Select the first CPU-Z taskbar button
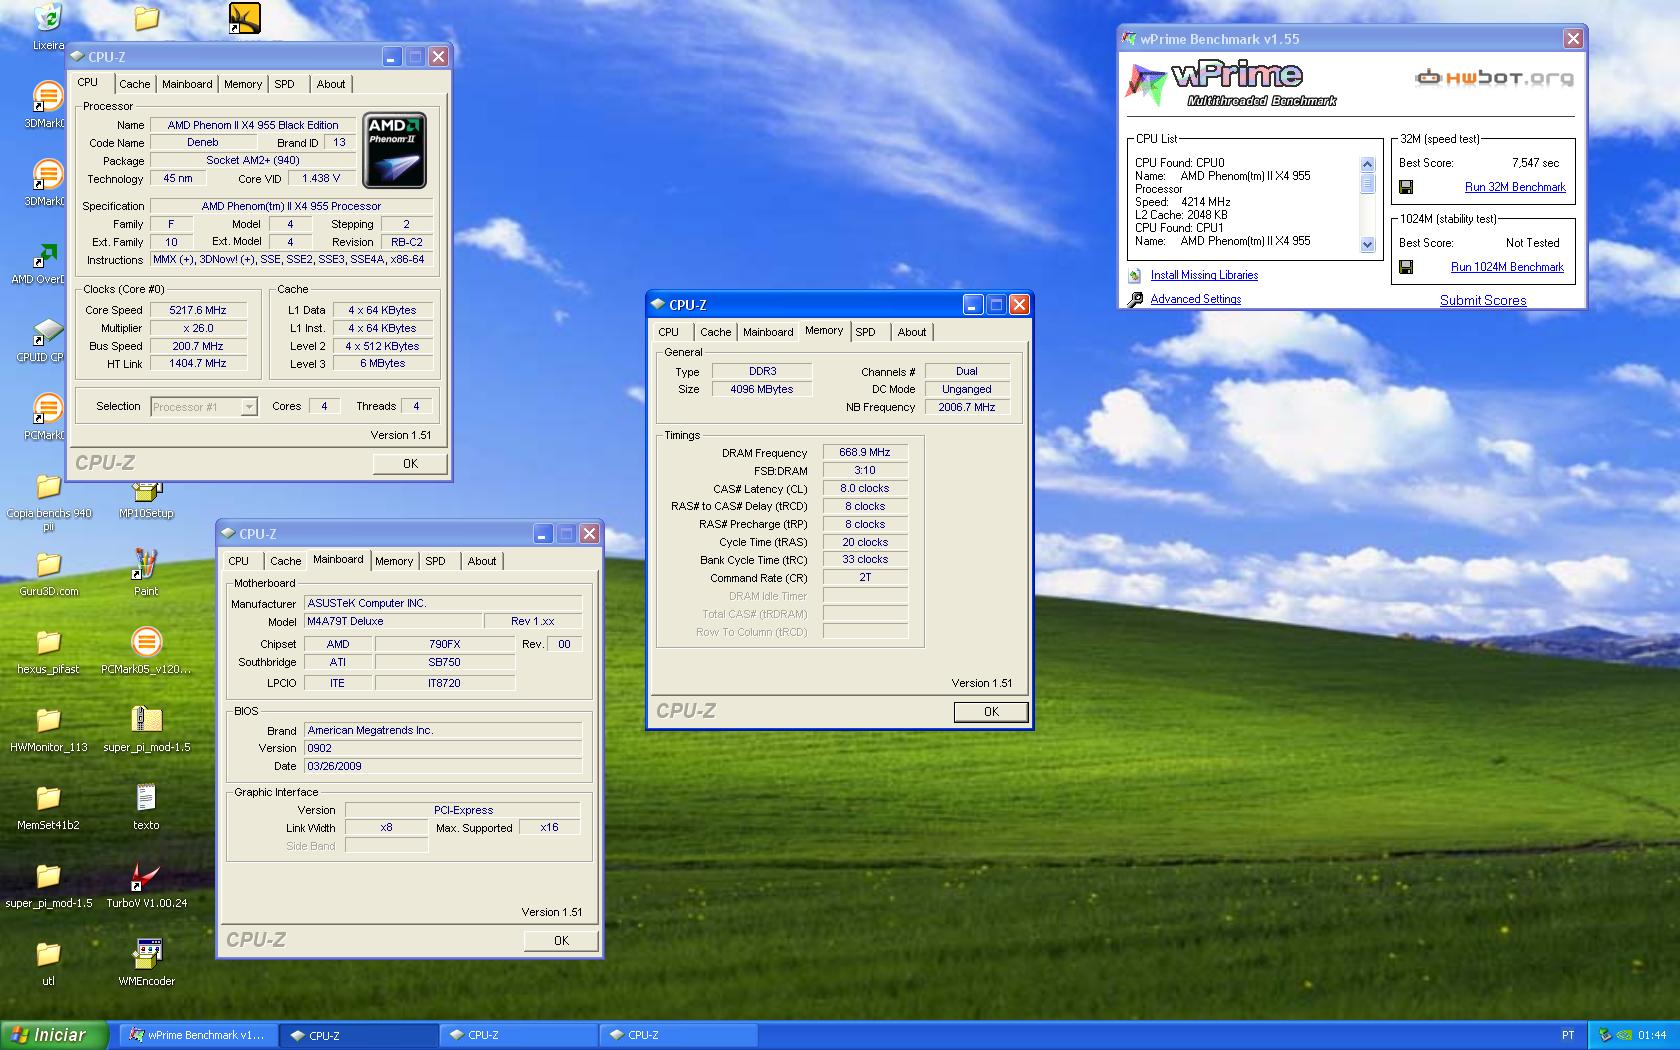This screenshot has height=1050, width=1680. [359, 1036]
